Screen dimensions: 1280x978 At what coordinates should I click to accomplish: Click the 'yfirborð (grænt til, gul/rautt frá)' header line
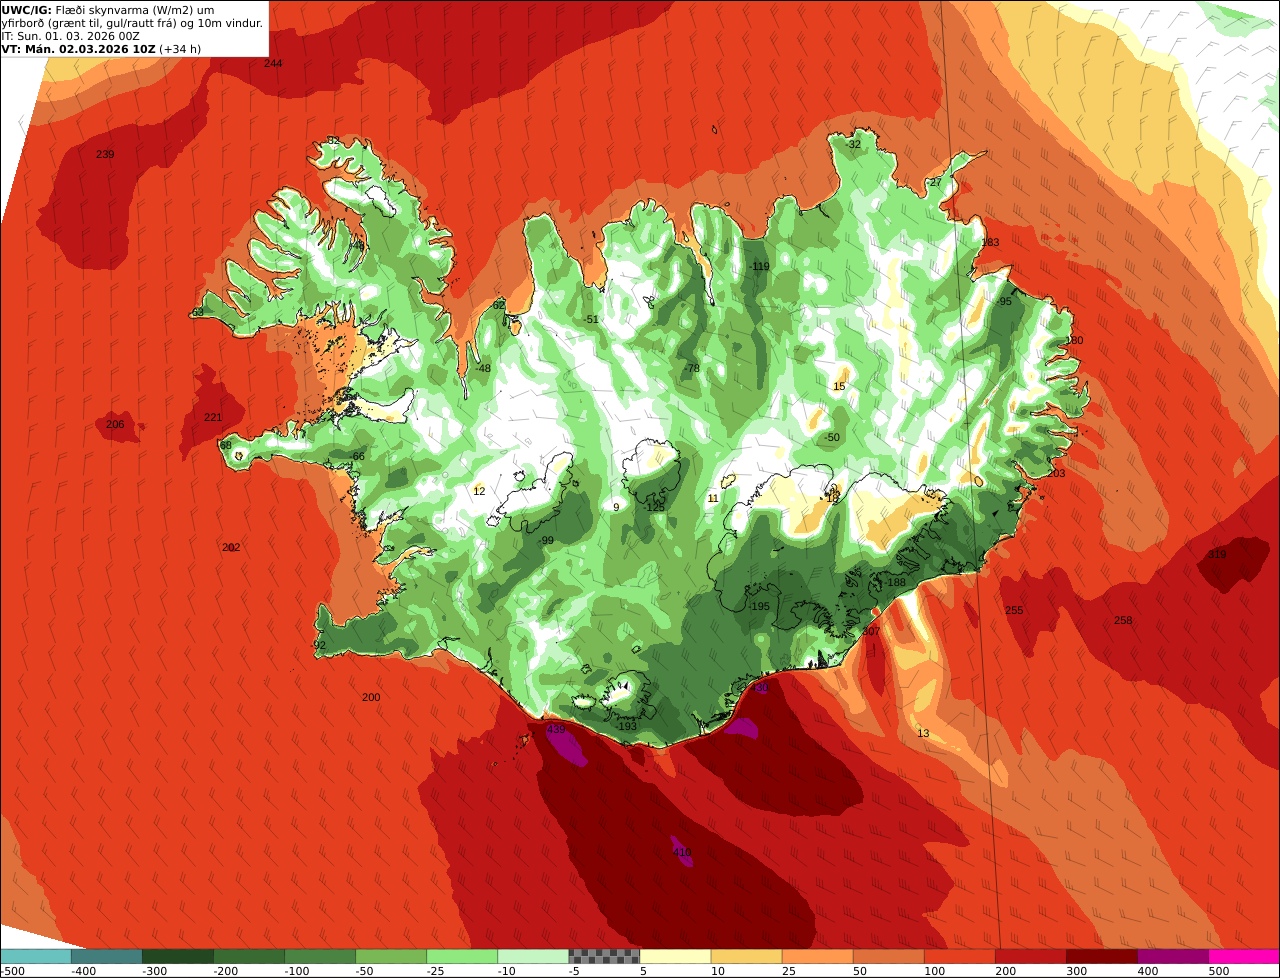pos(132,23)
